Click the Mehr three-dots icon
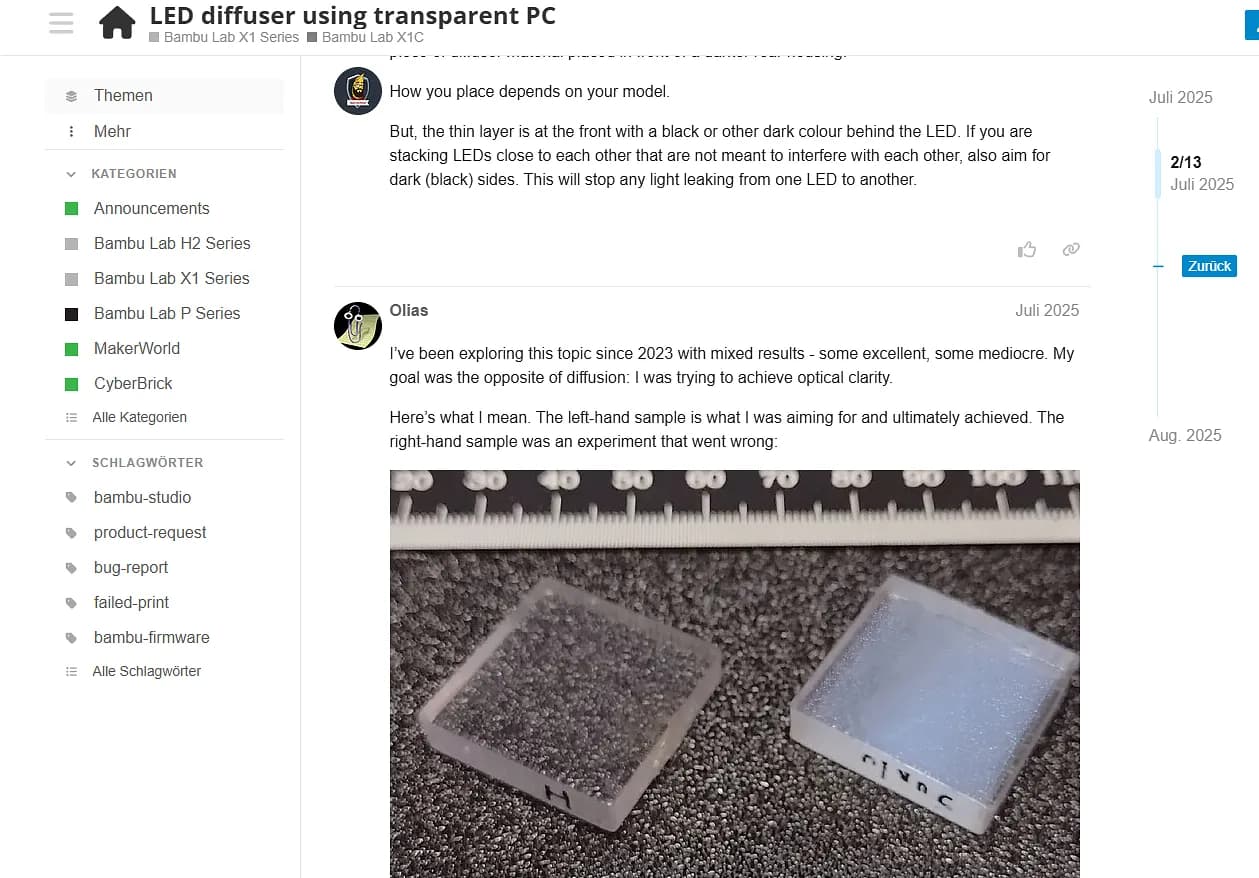The height and width of the screenshot is (878, 1259). [71, 131]
